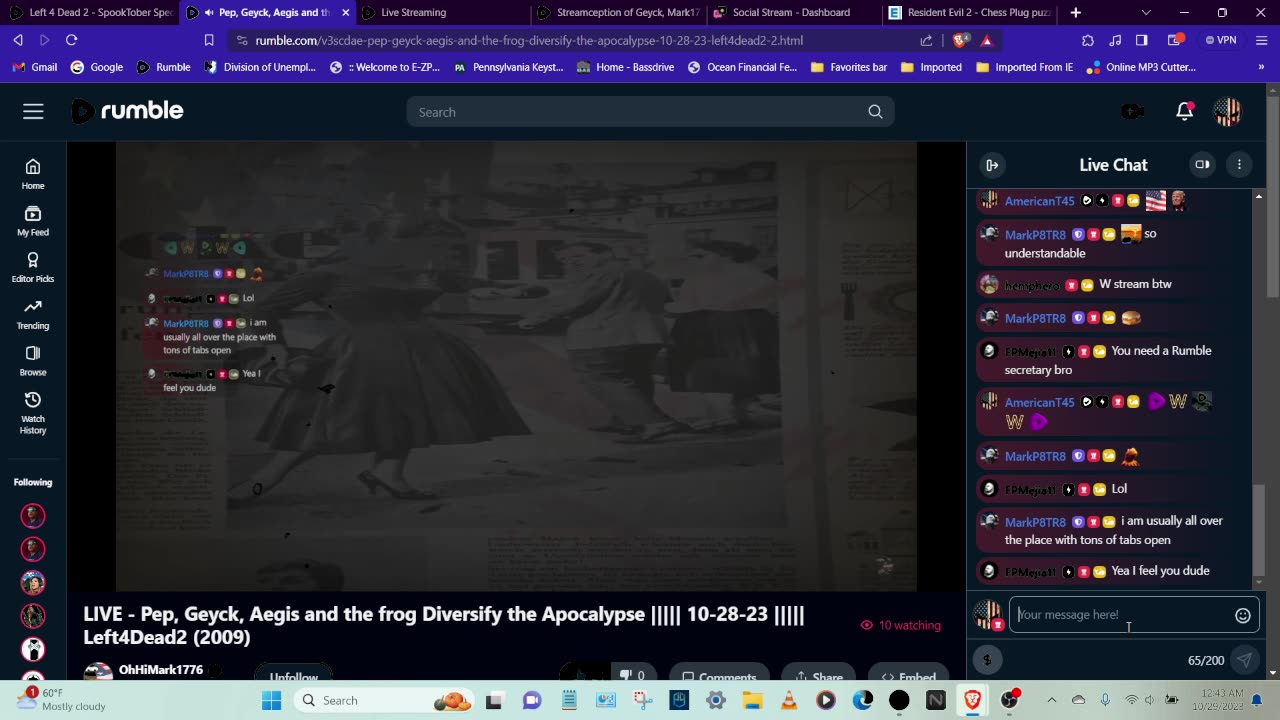Open the emoji picker in chat
1280x720 pixels.
[1242, 615]
